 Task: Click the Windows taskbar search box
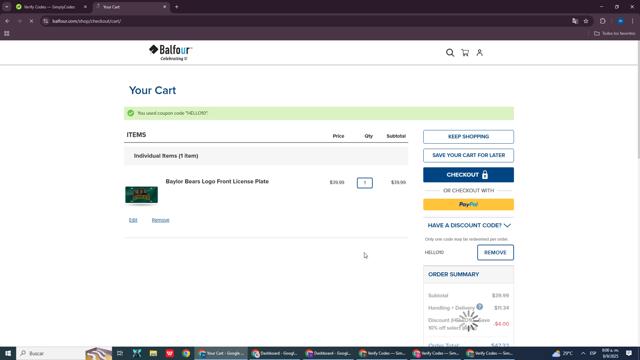click(x=64, y=353)
